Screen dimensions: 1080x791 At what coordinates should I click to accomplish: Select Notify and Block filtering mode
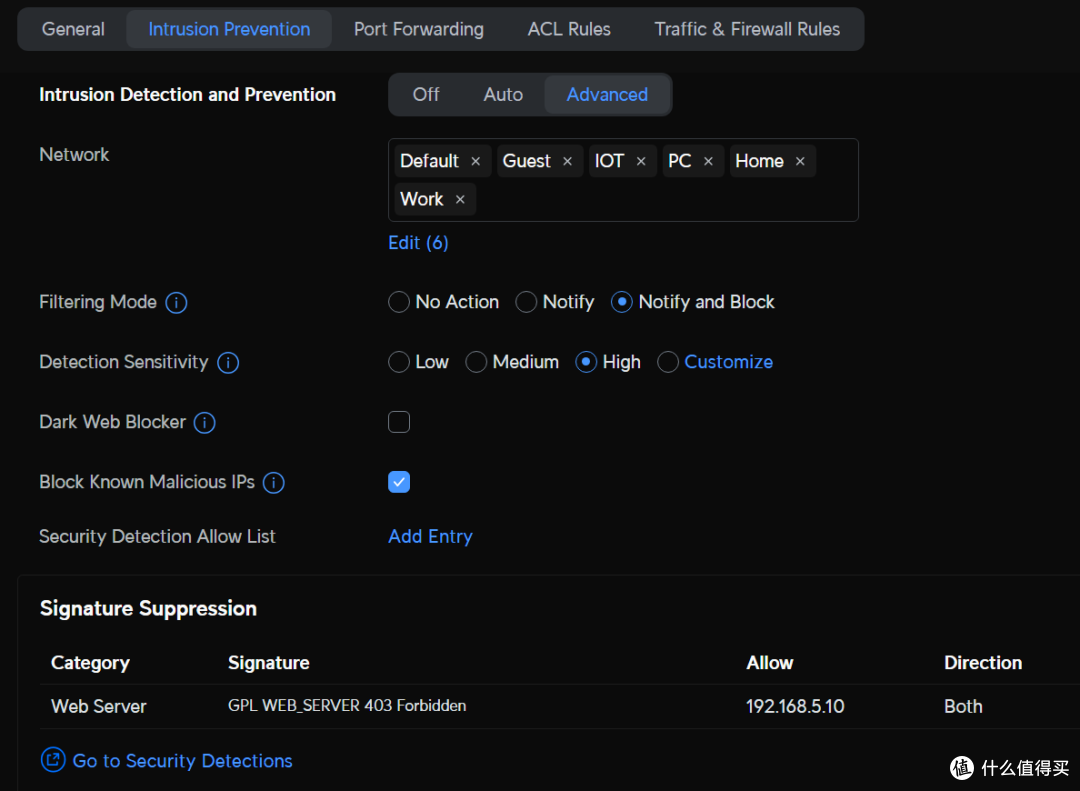622,302
